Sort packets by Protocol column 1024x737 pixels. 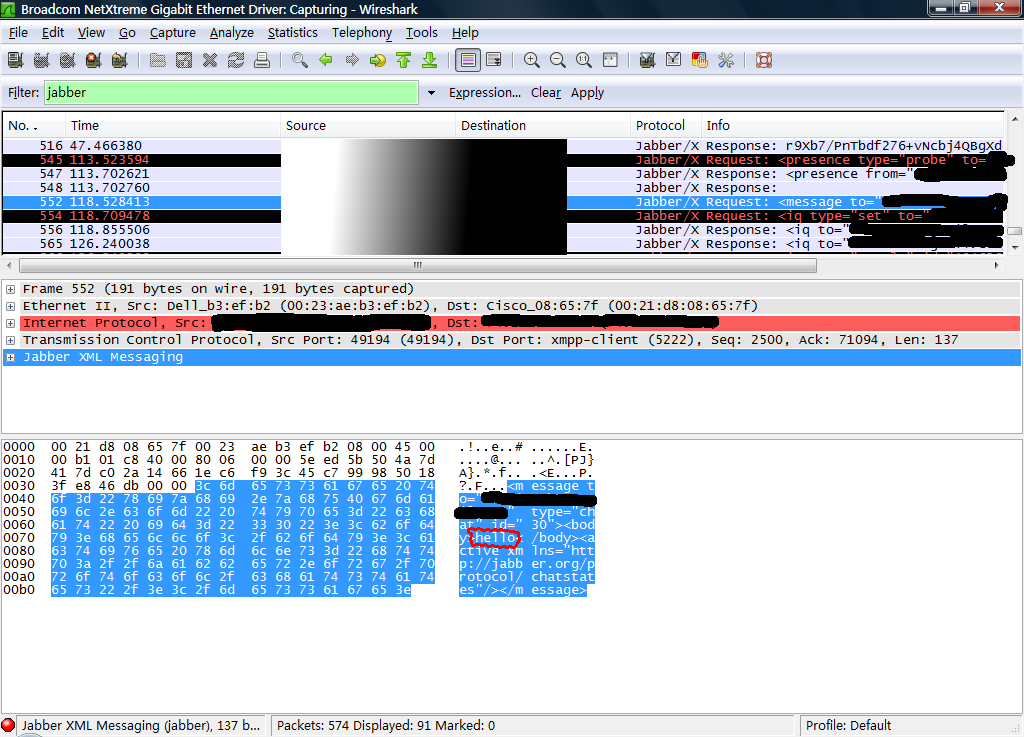666,125
